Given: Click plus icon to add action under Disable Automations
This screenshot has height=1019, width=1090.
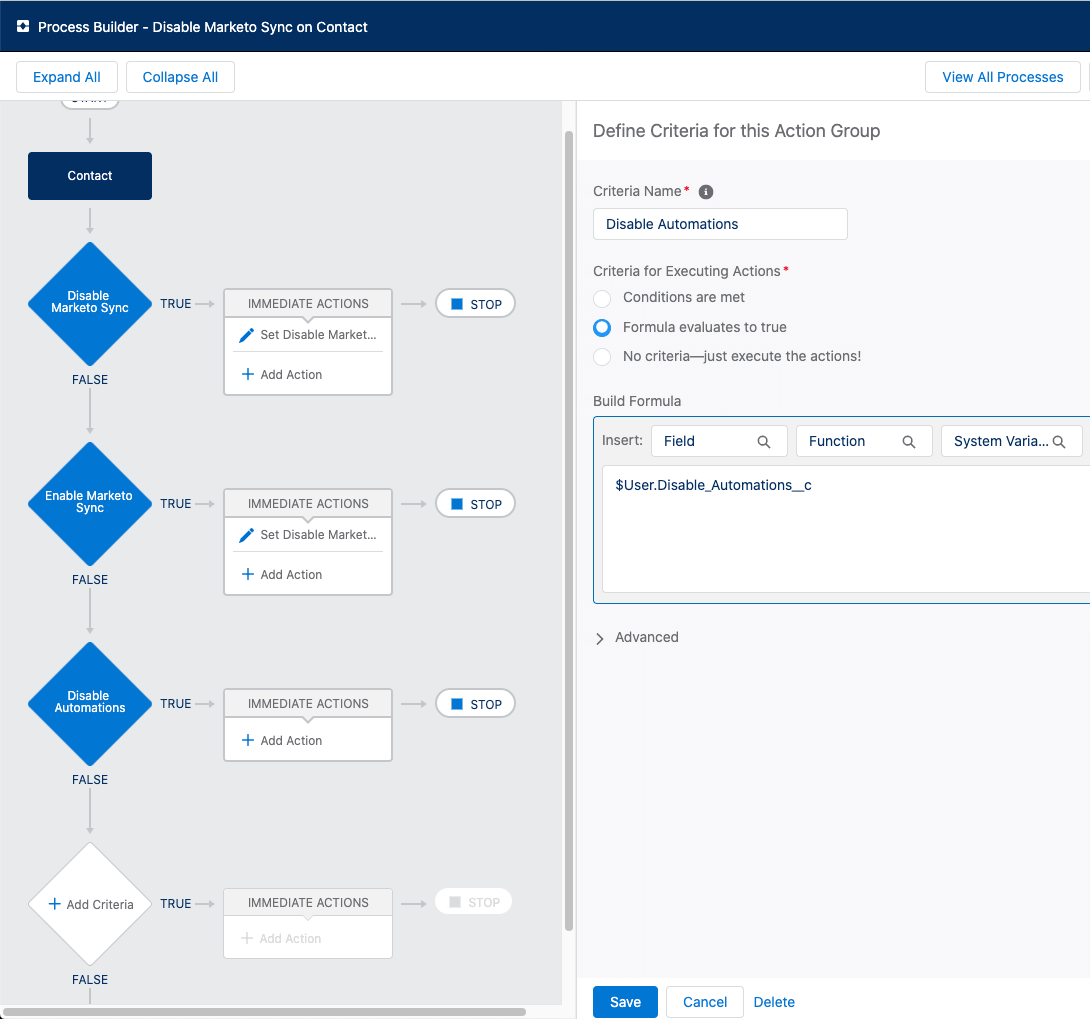Looking at the screenshot, I should [x=248, y=741].
